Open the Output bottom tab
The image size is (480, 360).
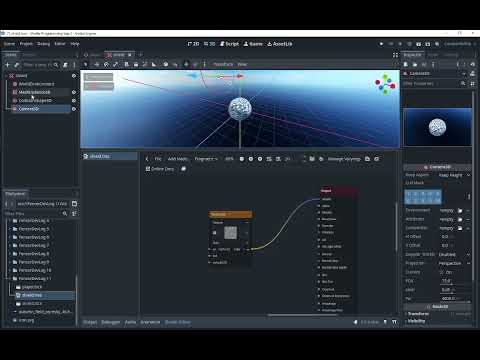click(90, 322)
